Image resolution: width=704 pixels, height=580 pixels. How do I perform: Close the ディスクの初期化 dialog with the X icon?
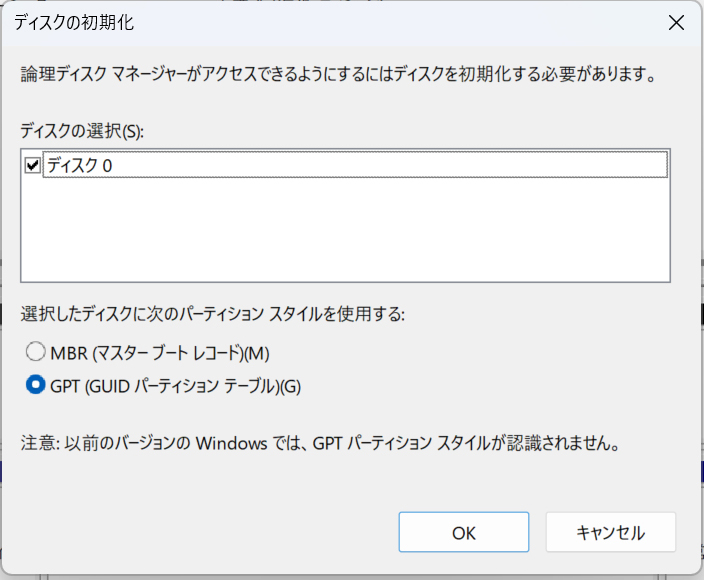676,22
